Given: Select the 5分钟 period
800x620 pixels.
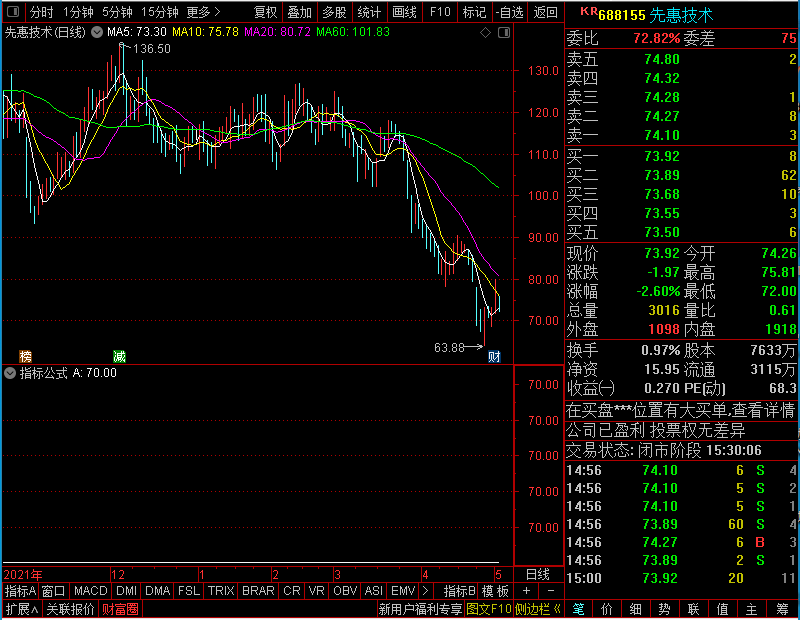Looking at the screenshot, I should (x=117, y=12).
